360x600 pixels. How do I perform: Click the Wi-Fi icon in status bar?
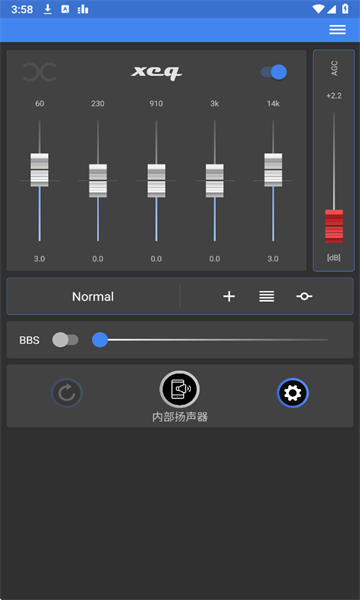coord(318,9)
